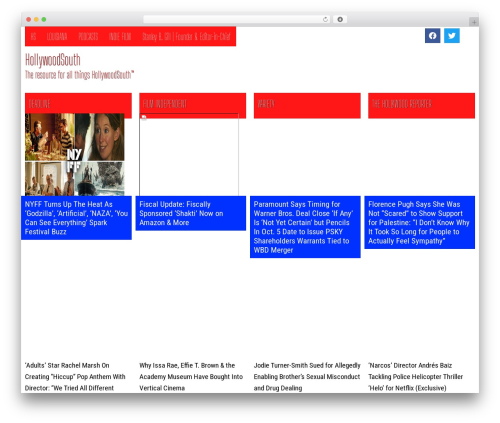Image resolution: width=500 pixels, height=423 pixels.
Task: Open the Deadline column header
Action: 78,104
